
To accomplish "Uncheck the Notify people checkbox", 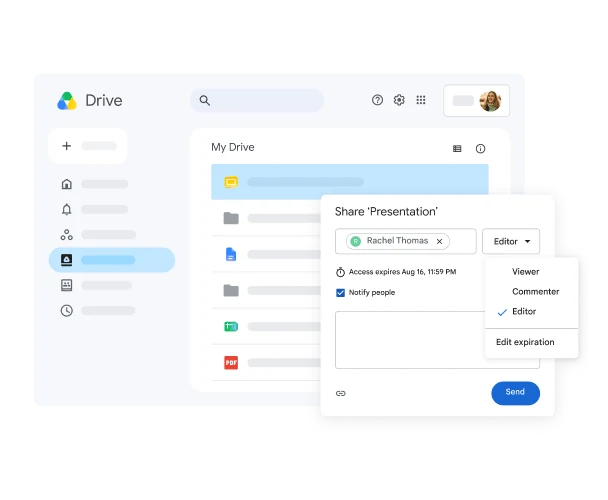I will click(x=340, y=292).
